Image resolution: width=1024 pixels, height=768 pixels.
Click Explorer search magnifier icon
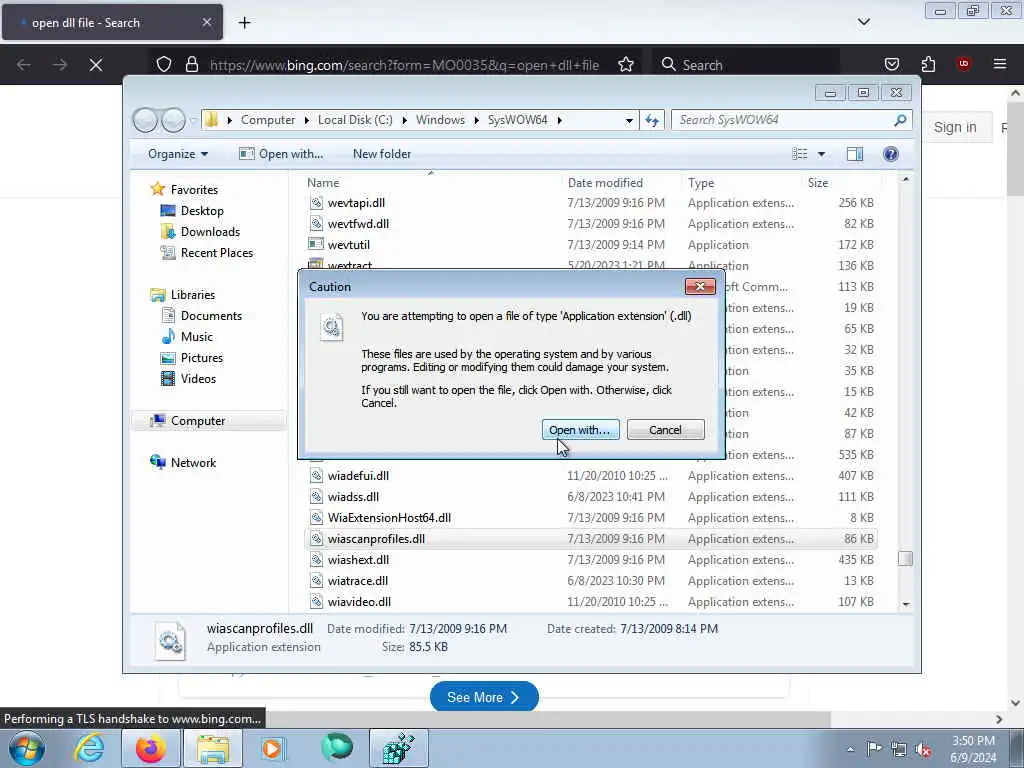pyautogui.click(x=901, y=120)
